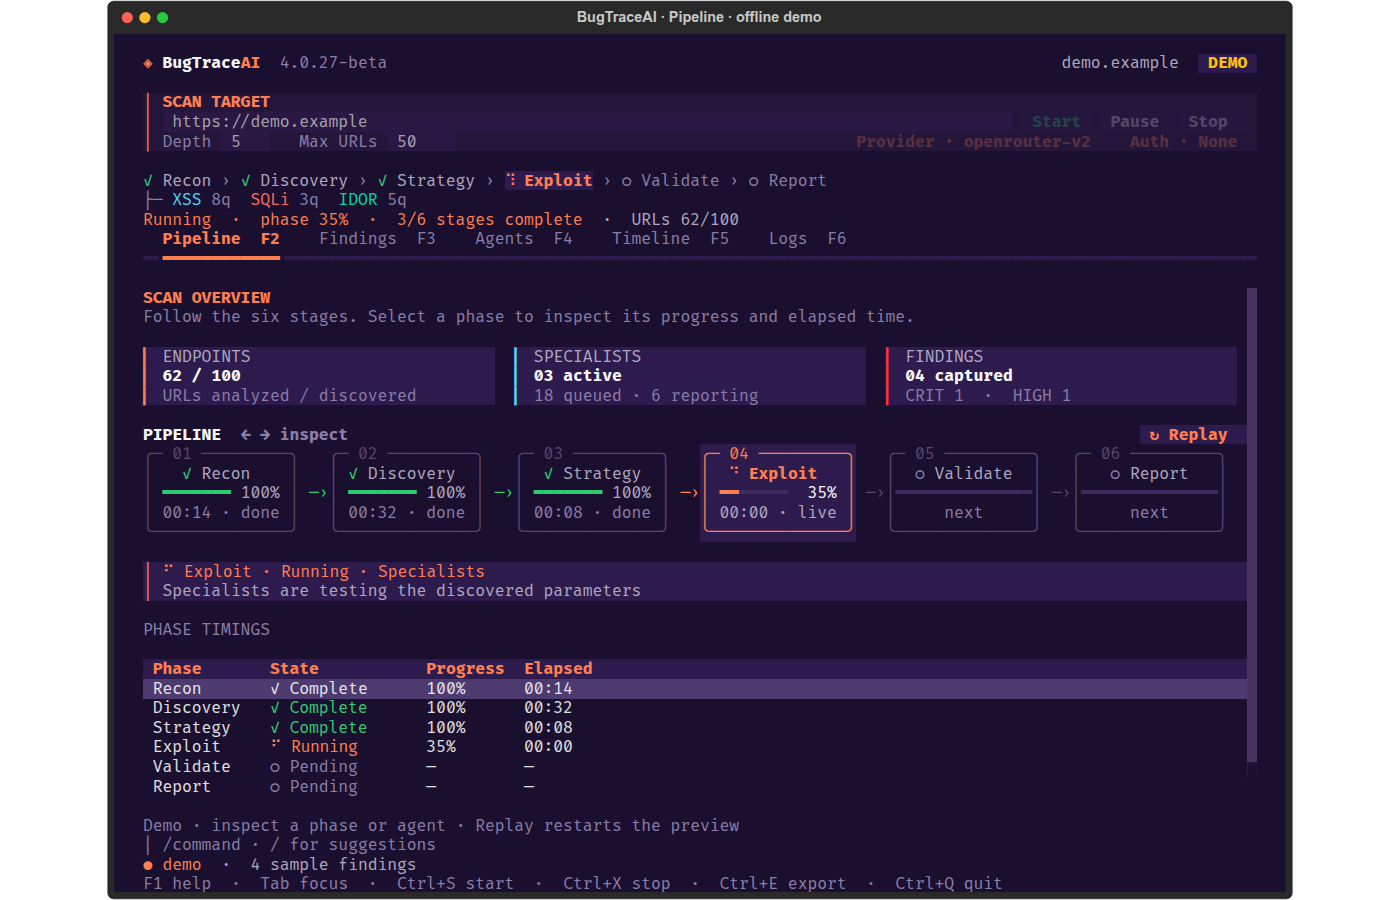Click the spinner icon in the Exploit stage card
Viewport: 1400px width, 900px height.
coord(735,471)
